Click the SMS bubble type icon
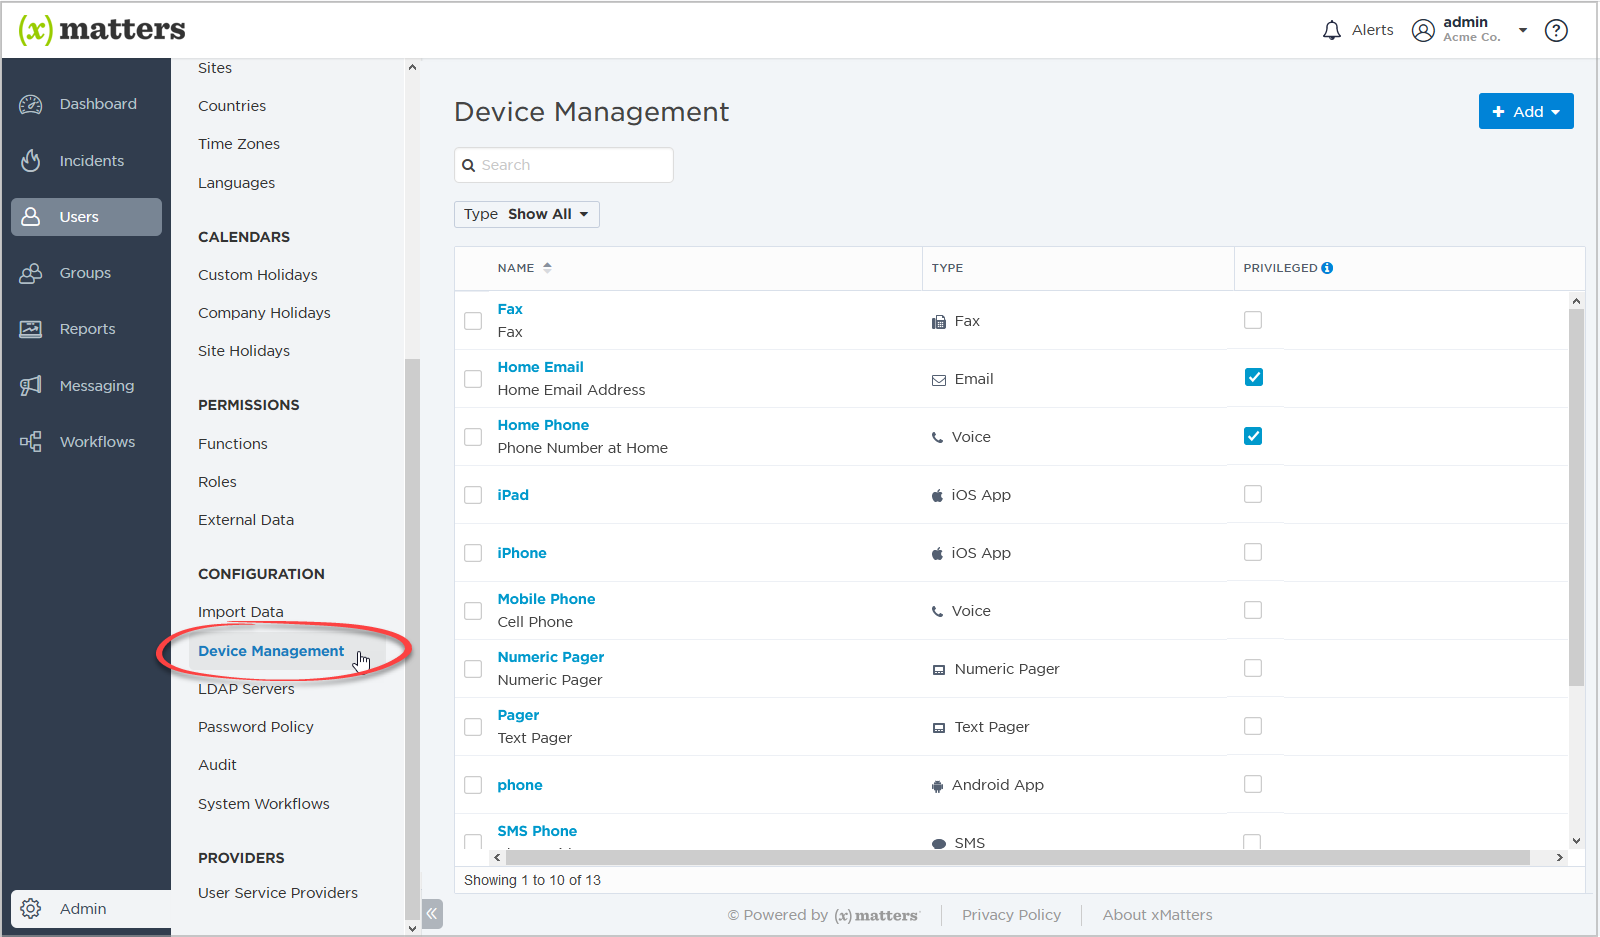 coord(938,844)
